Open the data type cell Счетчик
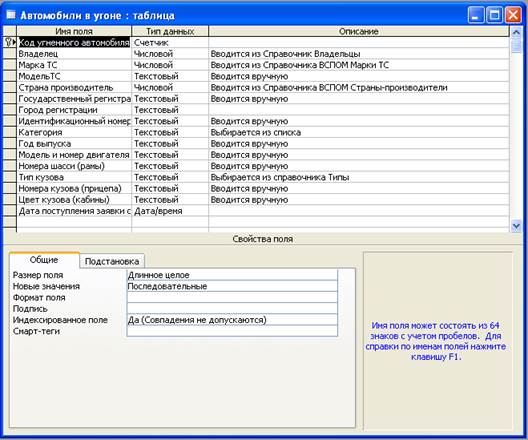This screenshot has height=440, width=528. point(170,42)
